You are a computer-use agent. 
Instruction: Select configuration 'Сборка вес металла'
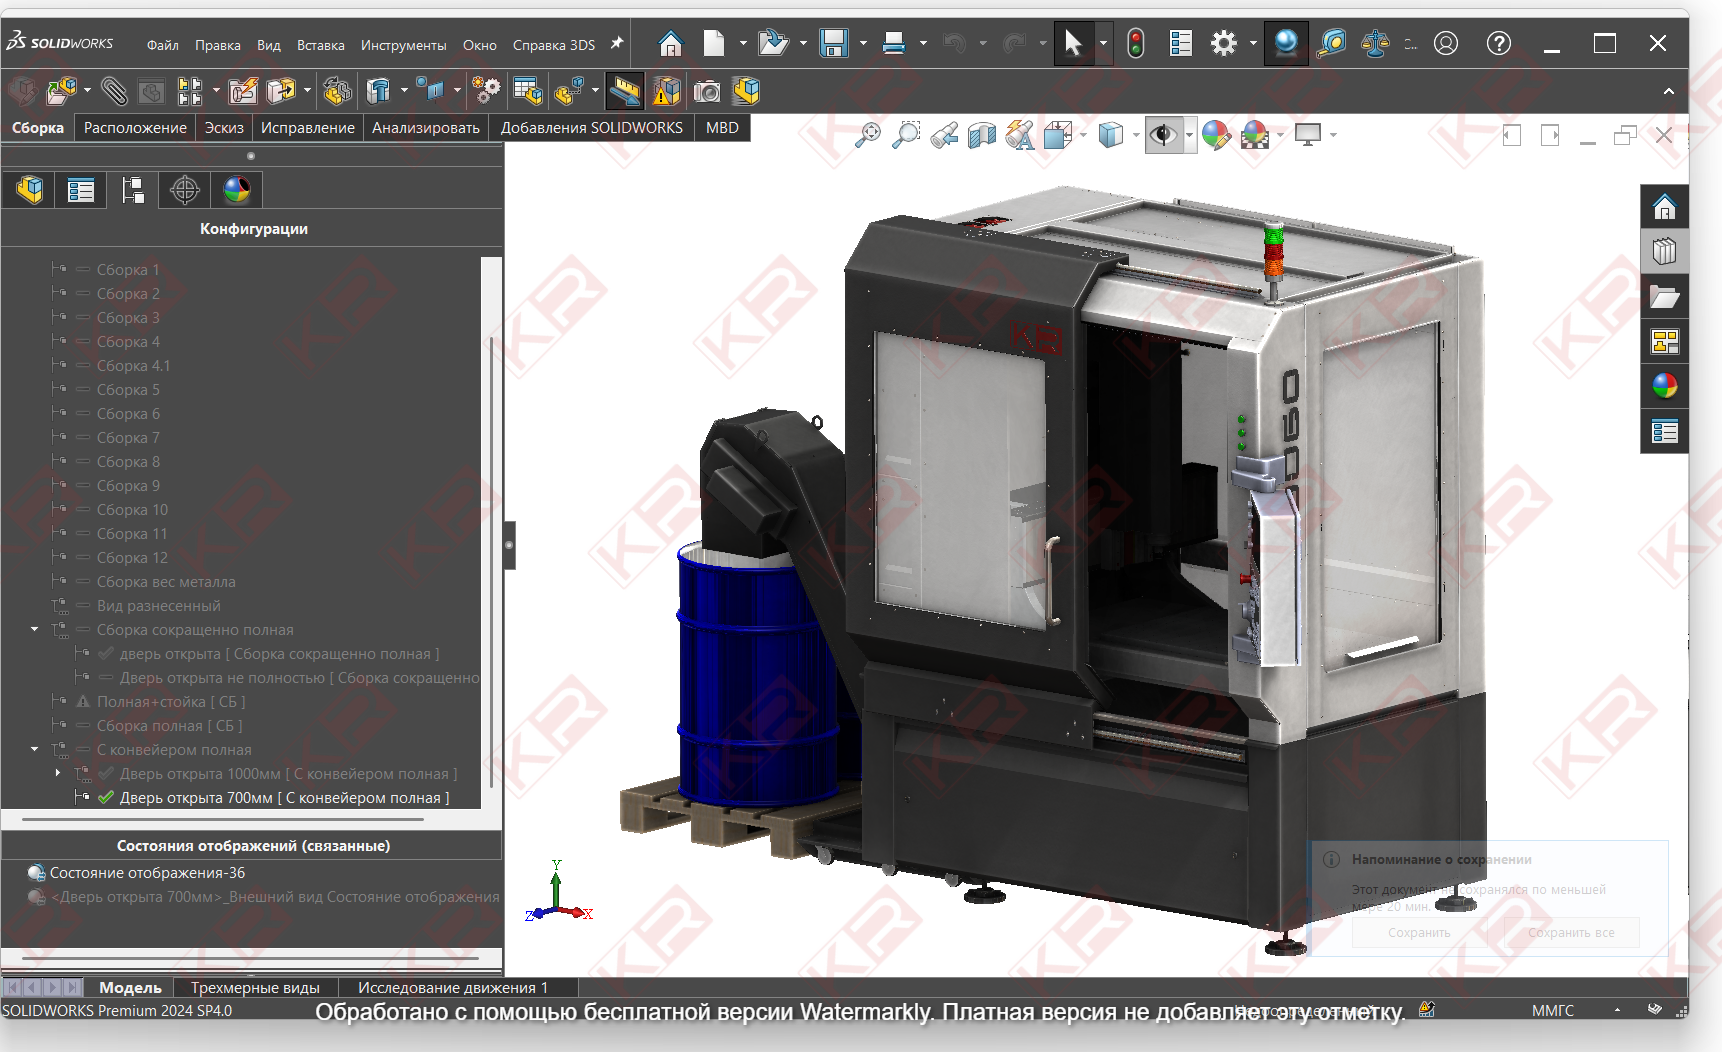166,582
